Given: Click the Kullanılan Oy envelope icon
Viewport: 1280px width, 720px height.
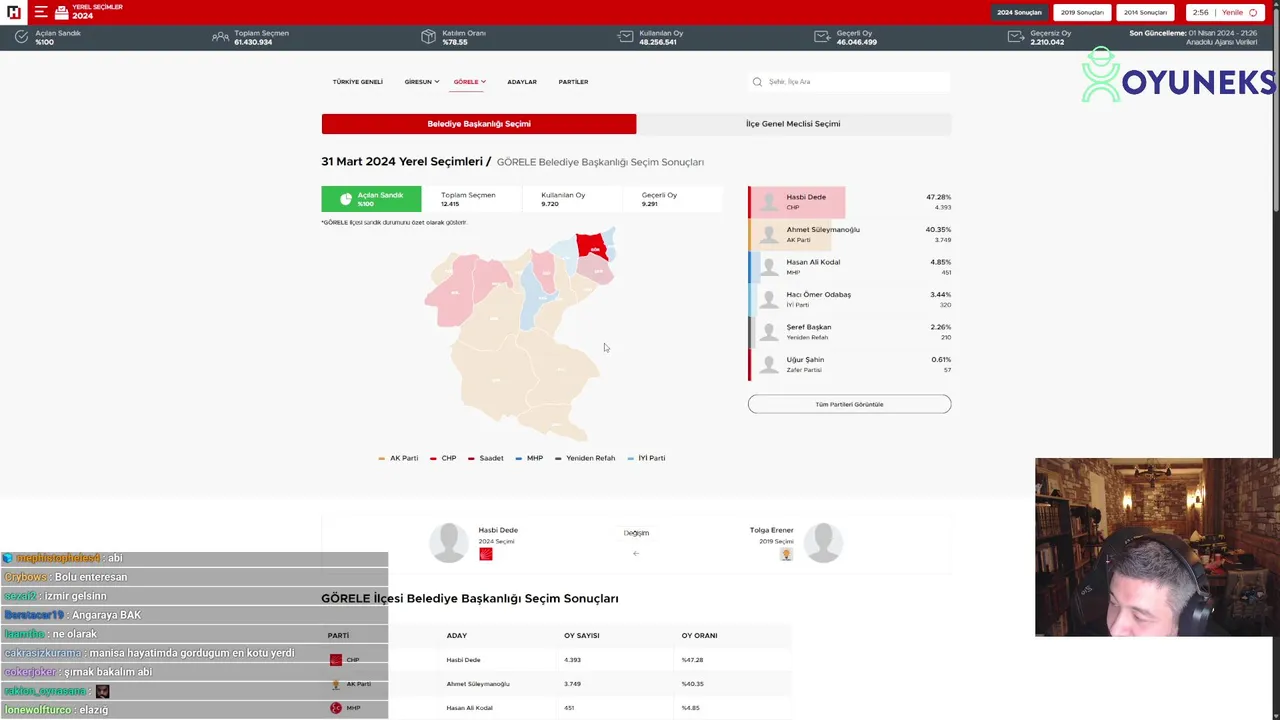Looking at the screenshot, I should 625,37.
